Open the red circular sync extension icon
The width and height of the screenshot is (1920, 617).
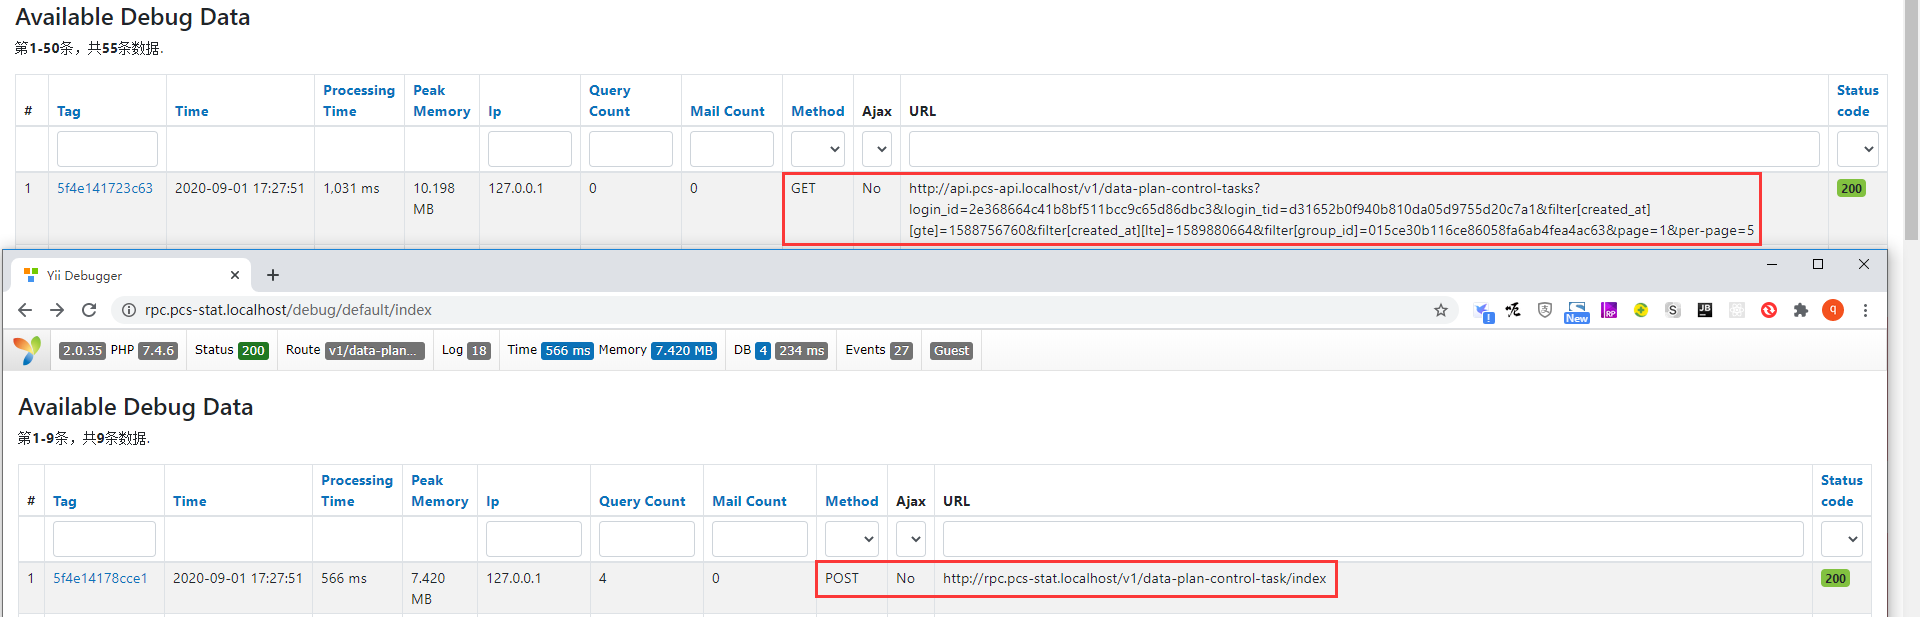[1769, 310]
